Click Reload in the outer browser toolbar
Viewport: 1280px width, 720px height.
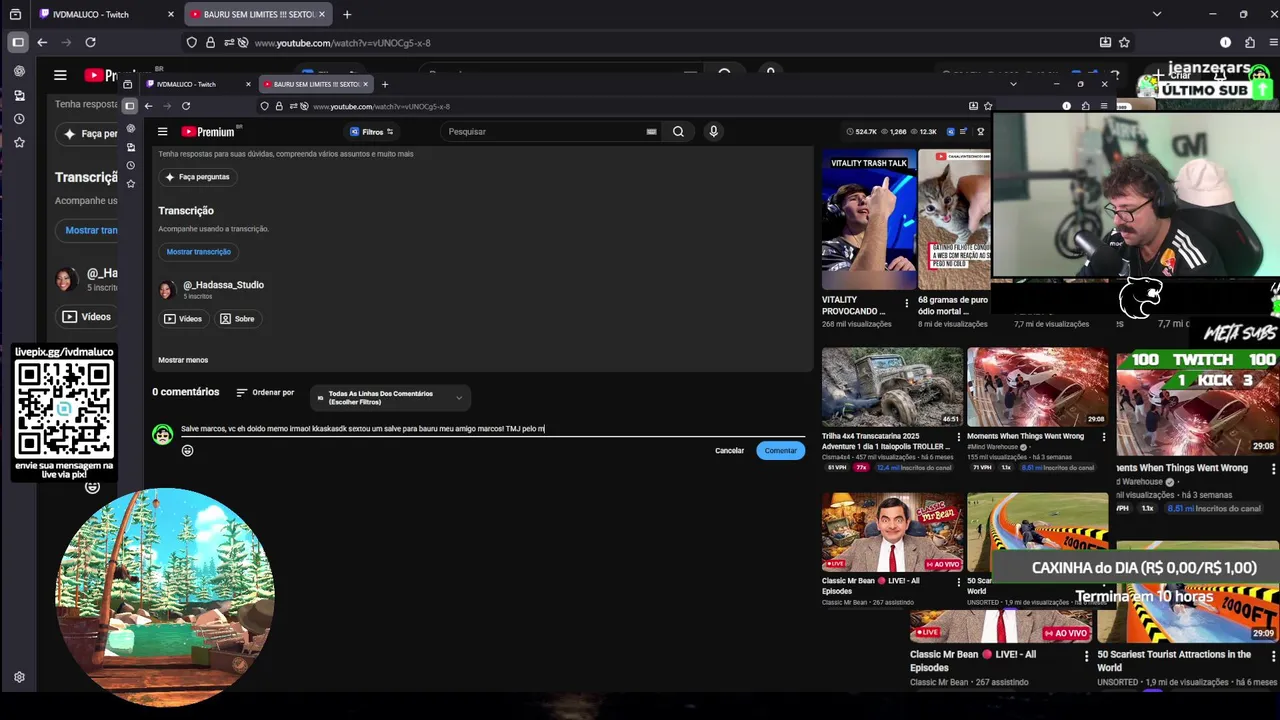point(90,42)
